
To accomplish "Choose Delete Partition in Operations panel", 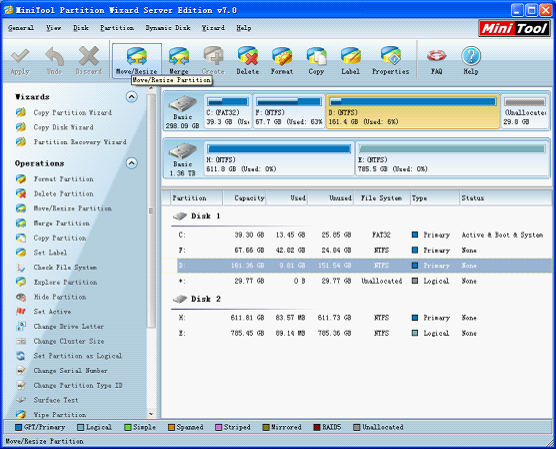I will pyautogui.click(x=55, y=194).
